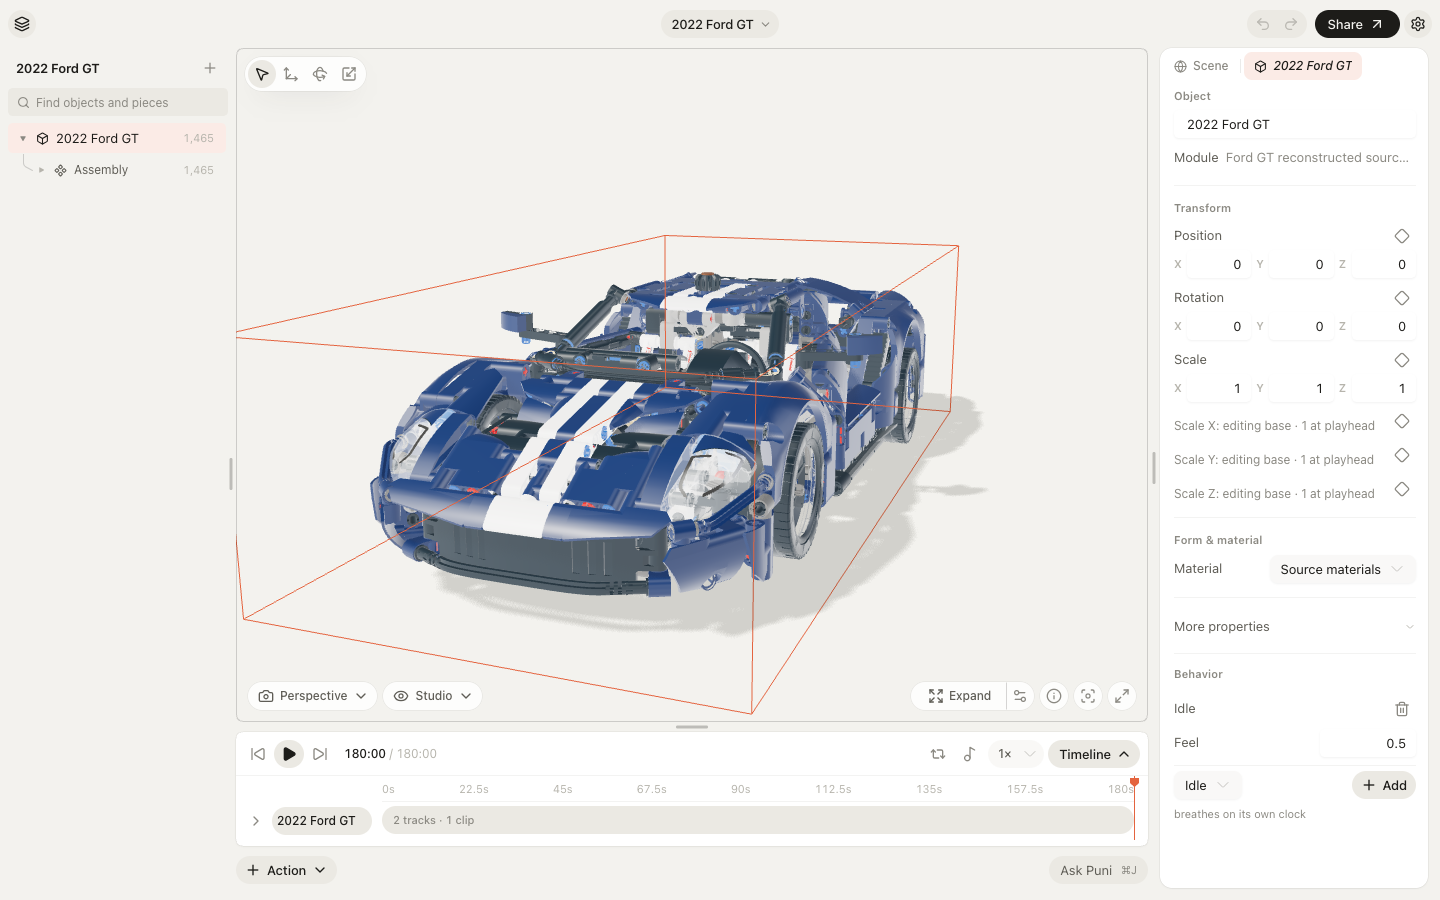Expand 2022 Ford GT timeline track

(256, 821)
